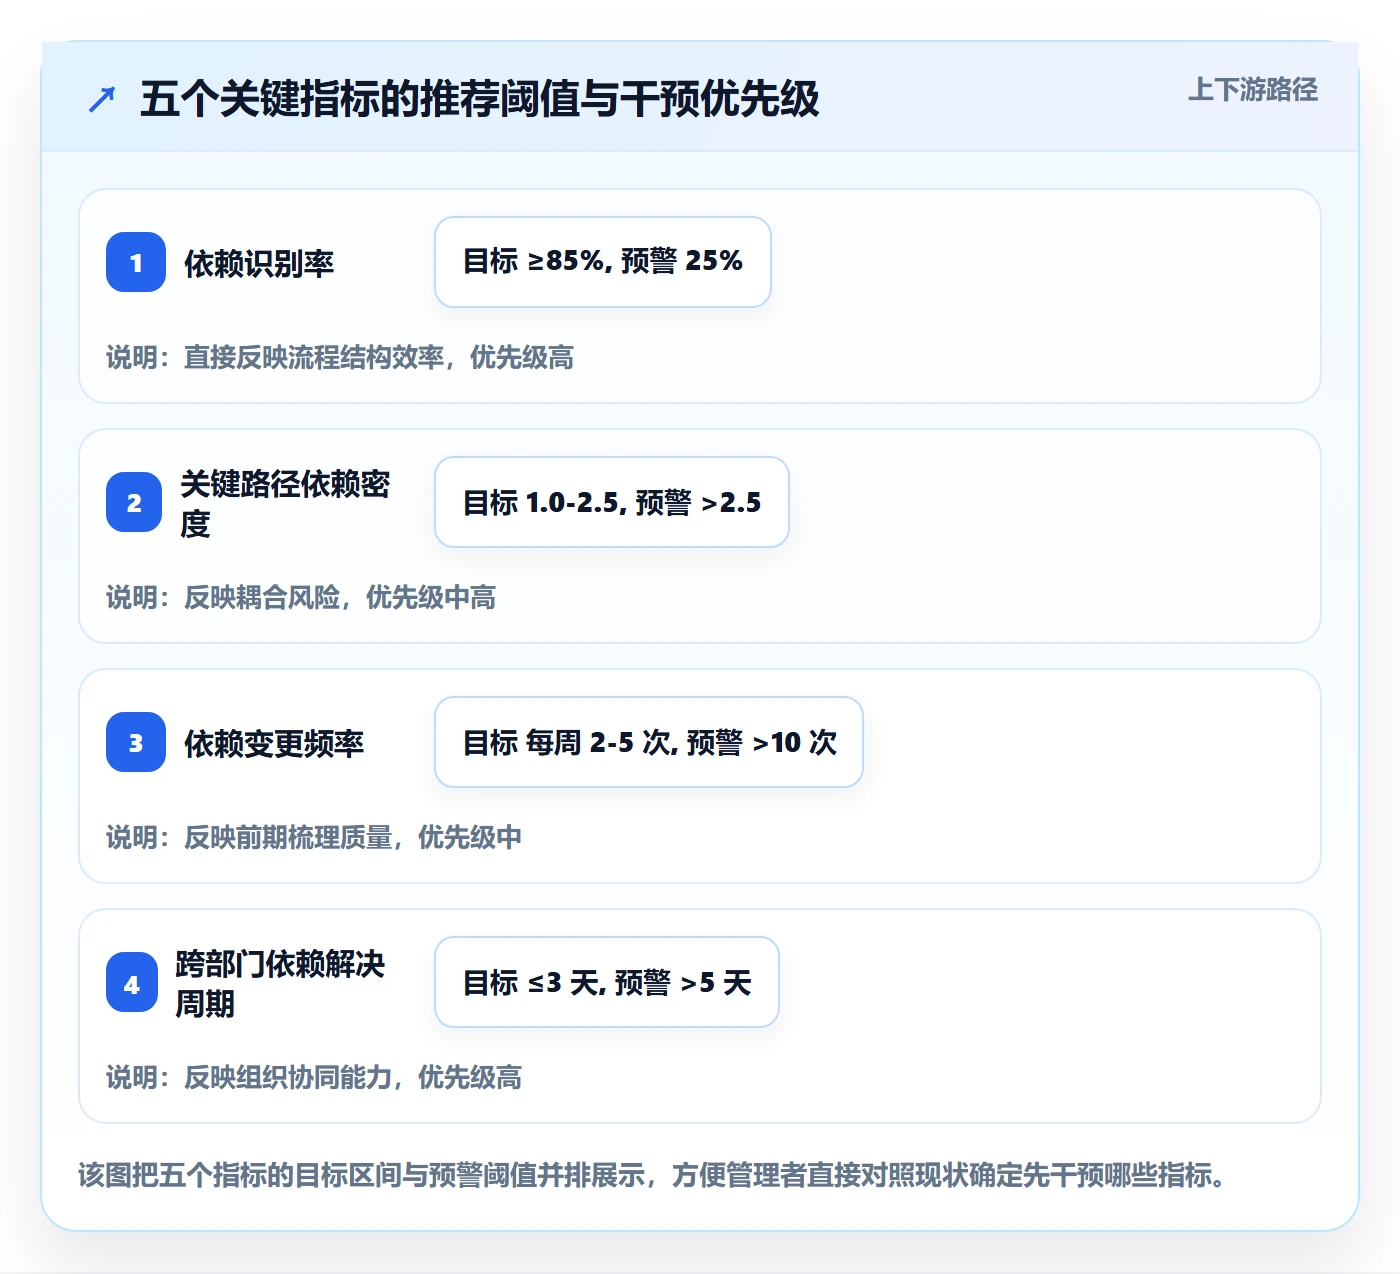Image resolution: width=1400 pixels, height=1274 pixels.
Task: Click the note 反映前期梳理质量，优先级中
Action: point(352,837)
